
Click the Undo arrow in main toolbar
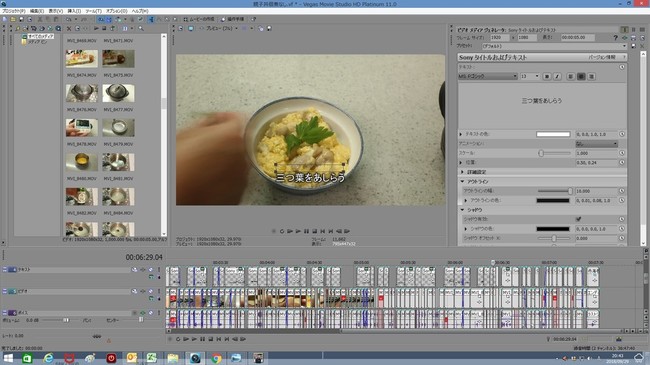coord(68,19)
